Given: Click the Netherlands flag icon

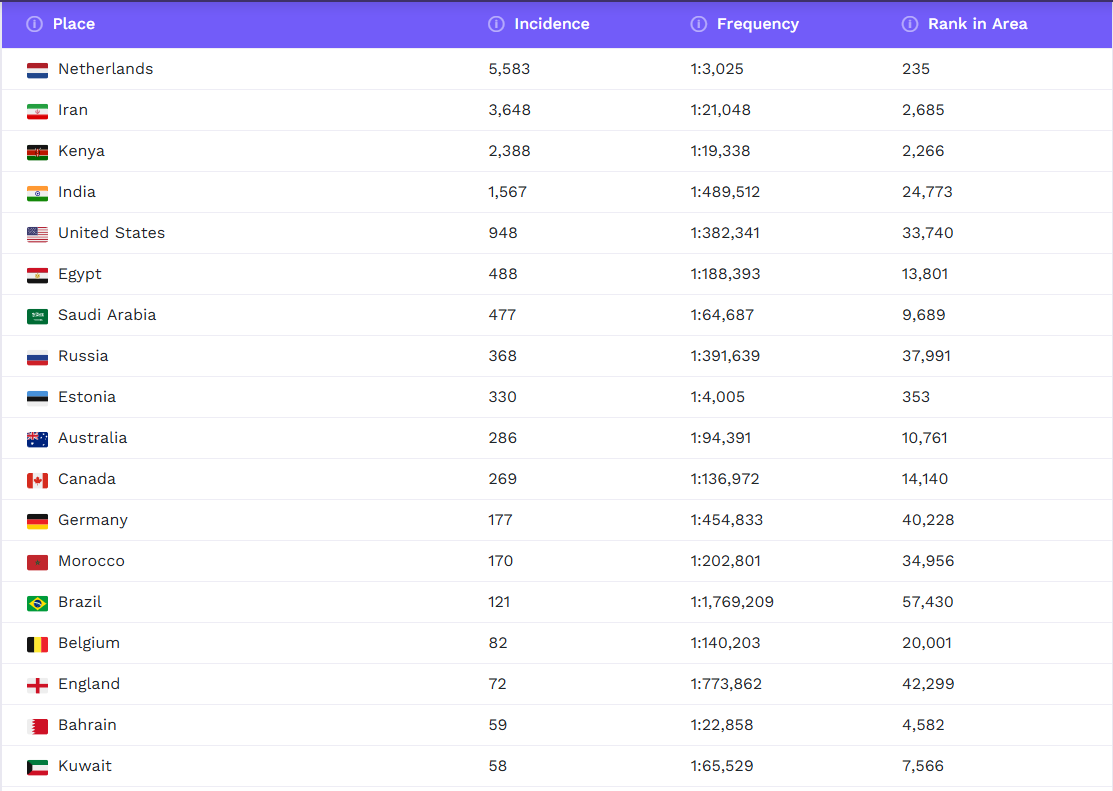Looking at the screenshot, I should tap(37, 70).
